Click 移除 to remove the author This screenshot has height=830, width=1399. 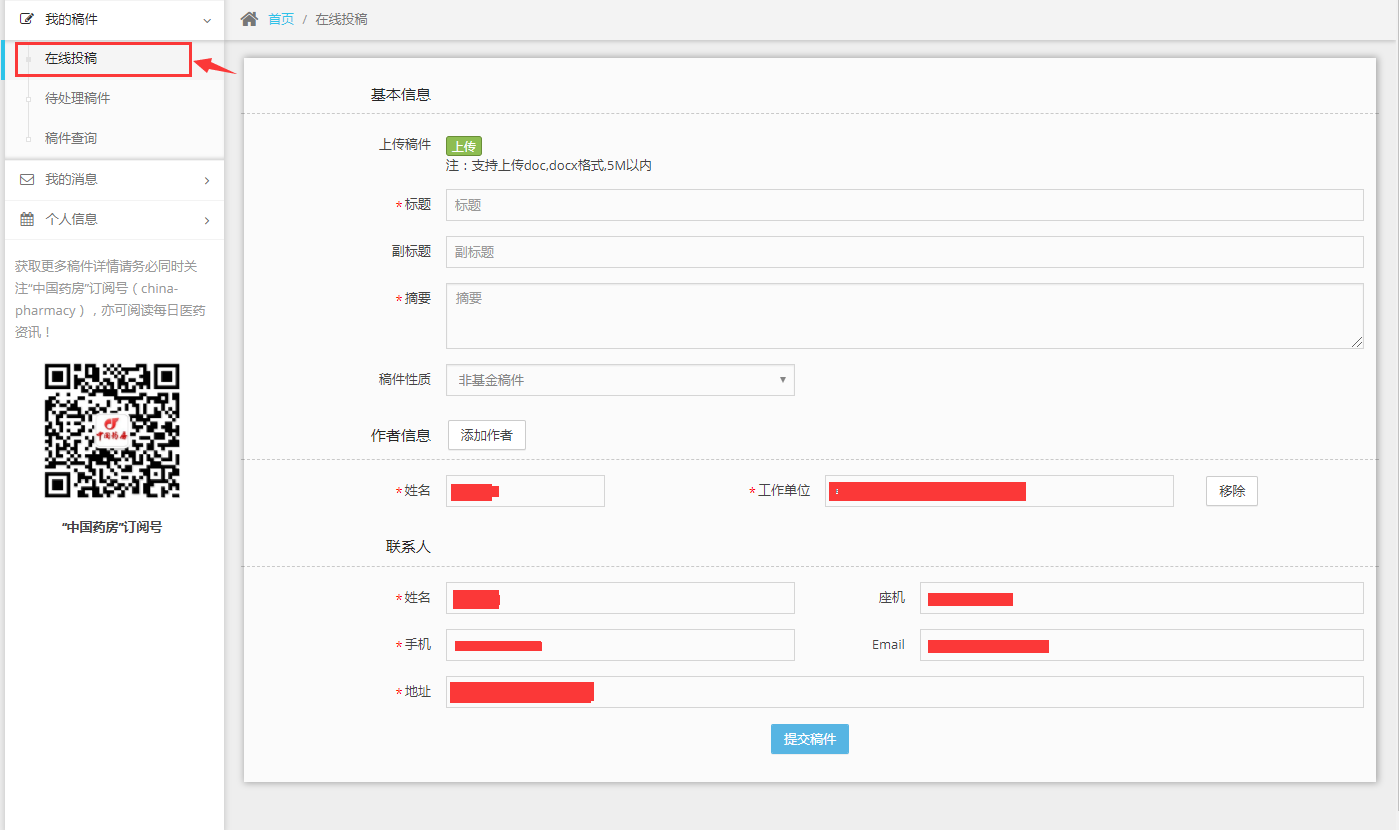tap(1231, 491)
